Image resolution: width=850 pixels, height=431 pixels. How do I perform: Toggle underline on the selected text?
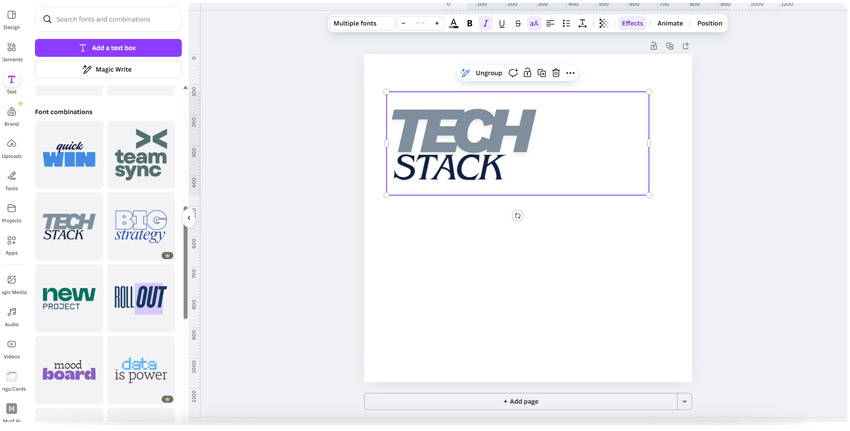[502, 23]
